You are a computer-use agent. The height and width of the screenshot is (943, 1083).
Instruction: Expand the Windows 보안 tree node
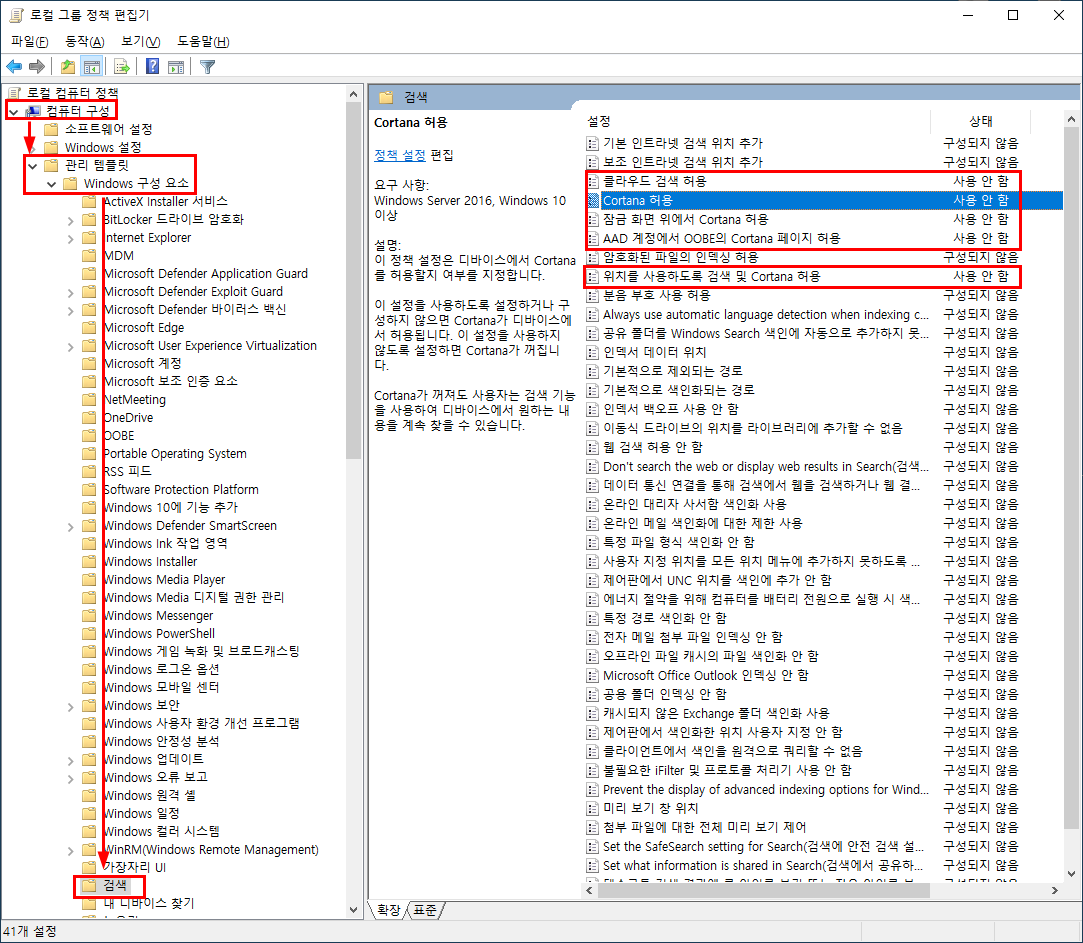pyautogui.click(x=71, y=706)
